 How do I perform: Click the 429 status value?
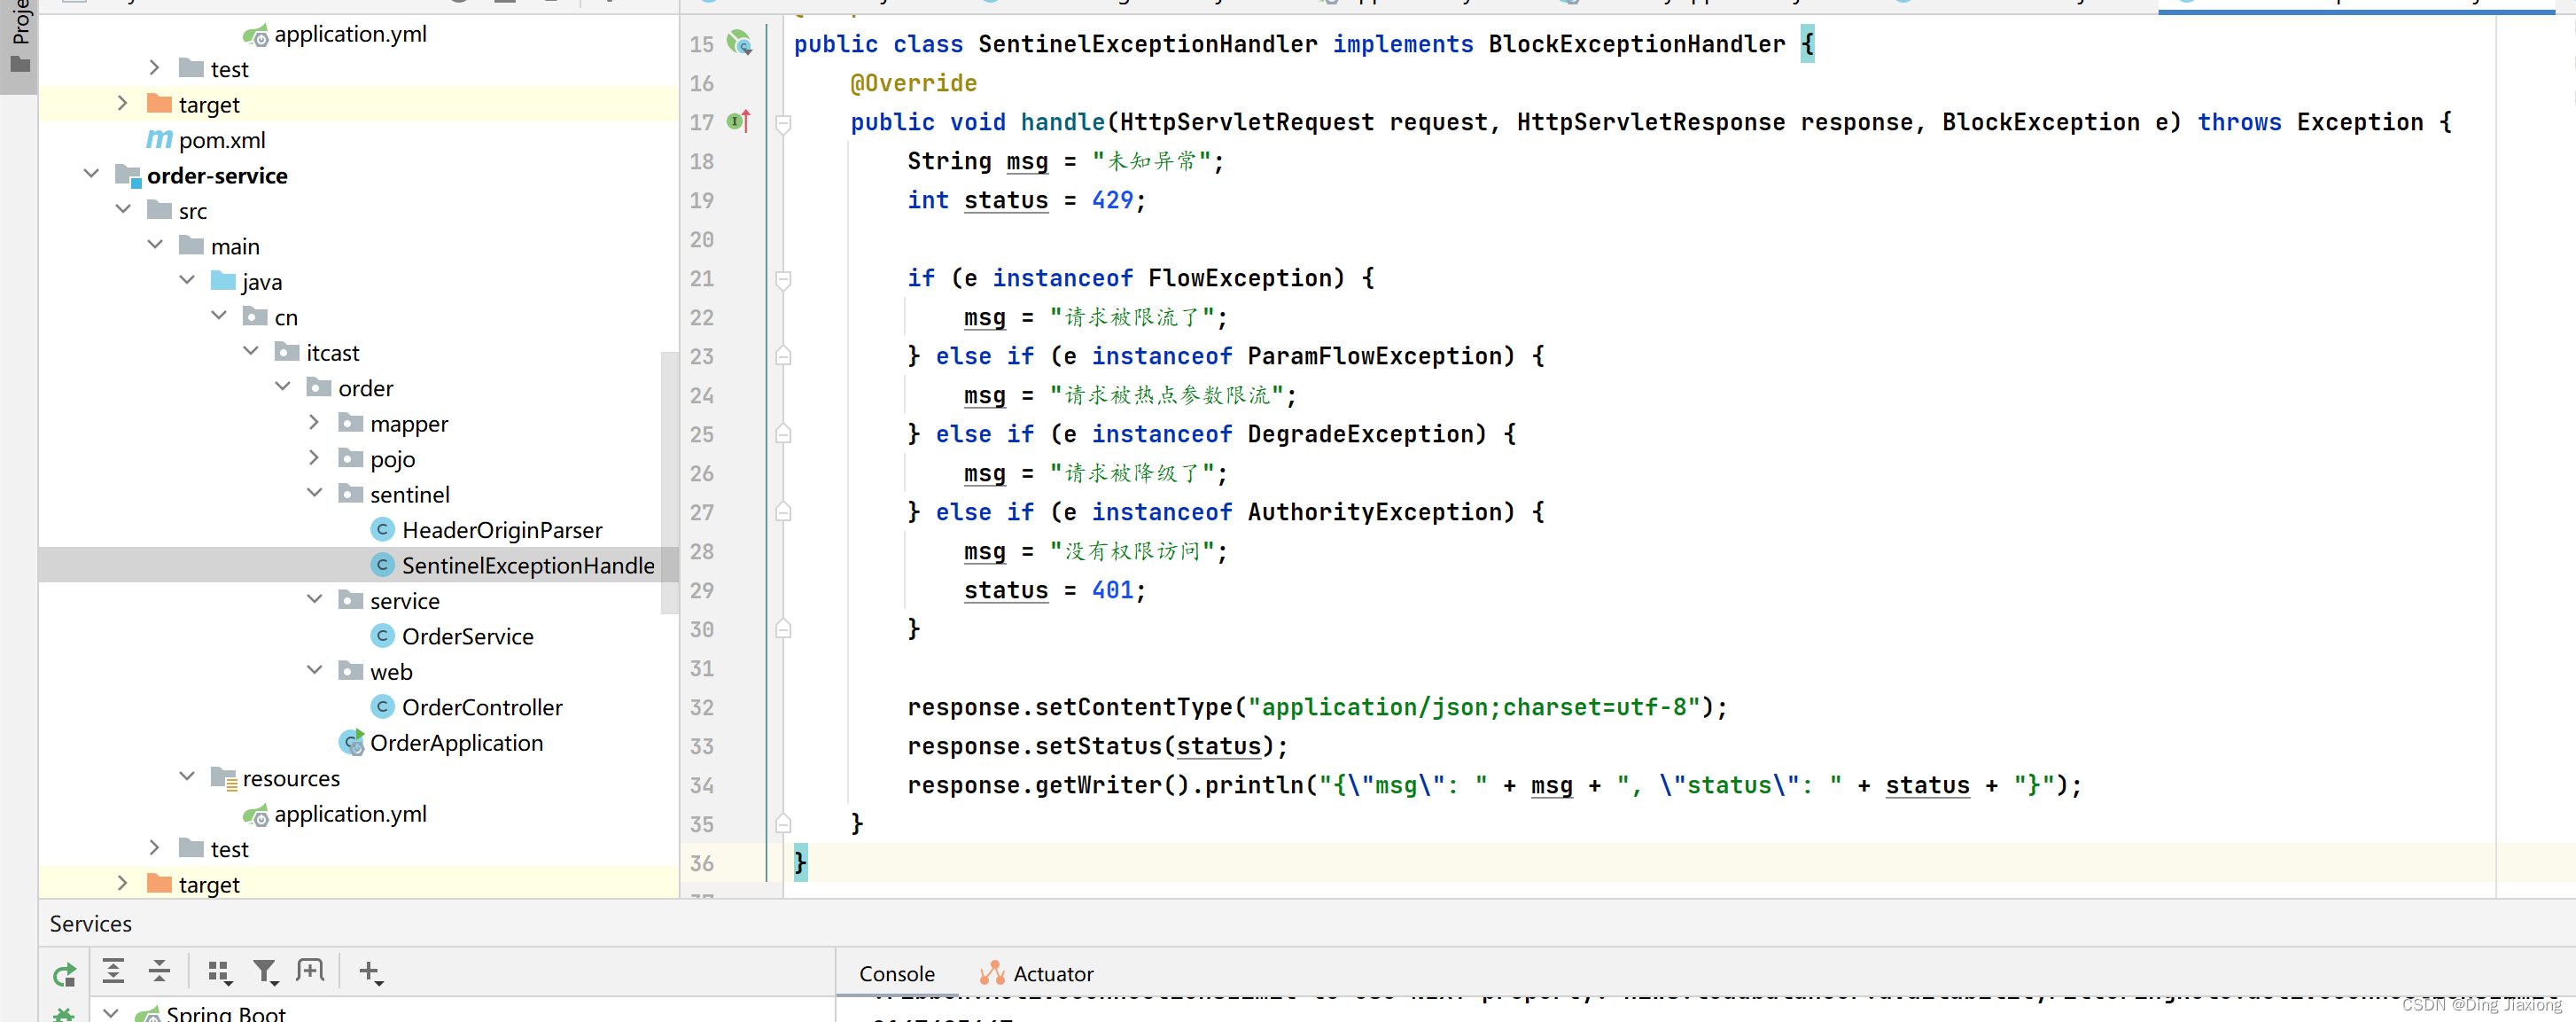tap(1112, 200)
